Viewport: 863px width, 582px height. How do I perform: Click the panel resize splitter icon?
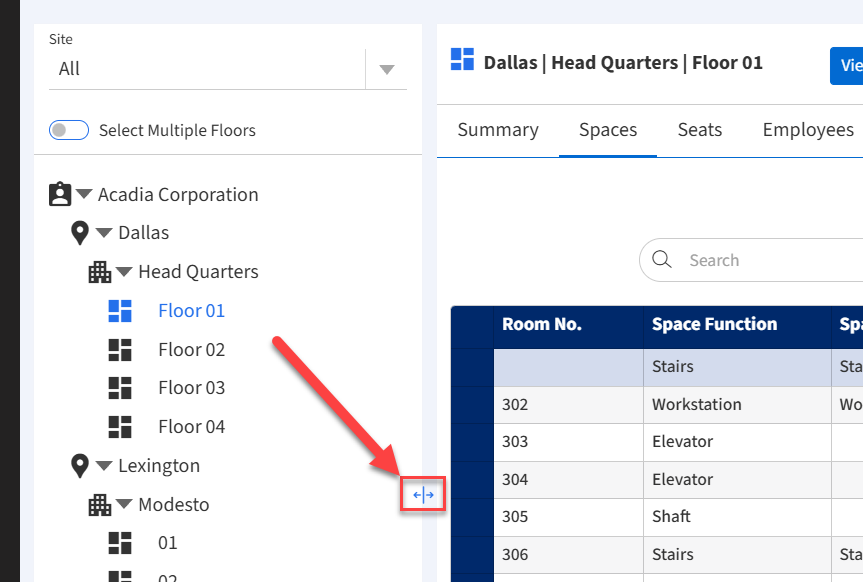coord(423,495)
